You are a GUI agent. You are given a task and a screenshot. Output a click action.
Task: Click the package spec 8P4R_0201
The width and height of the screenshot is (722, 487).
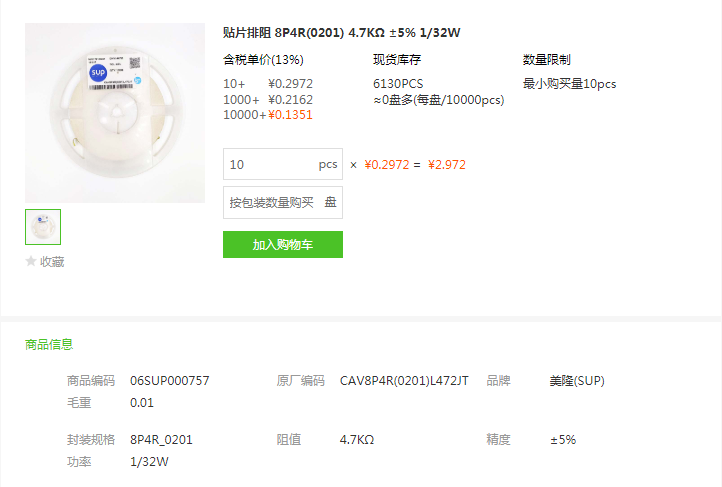[161, 440]
